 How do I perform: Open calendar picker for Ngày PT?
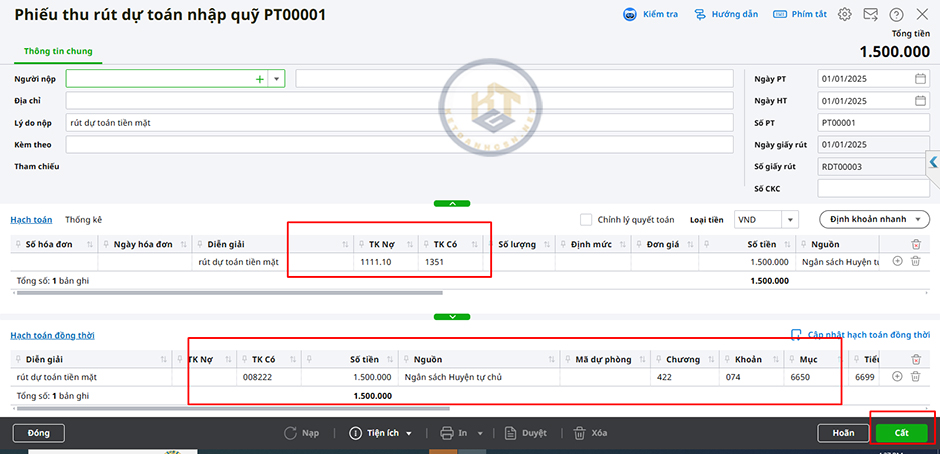click(920, 79)
